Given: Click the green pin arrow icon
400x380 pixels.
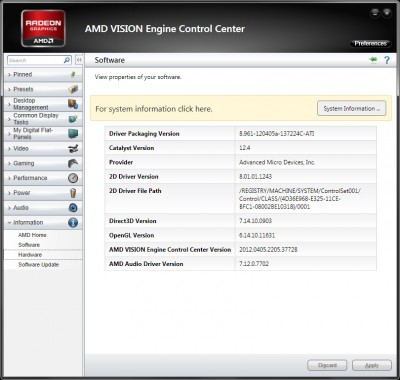Looking at the screenshot, I should (x=373, y=60).
